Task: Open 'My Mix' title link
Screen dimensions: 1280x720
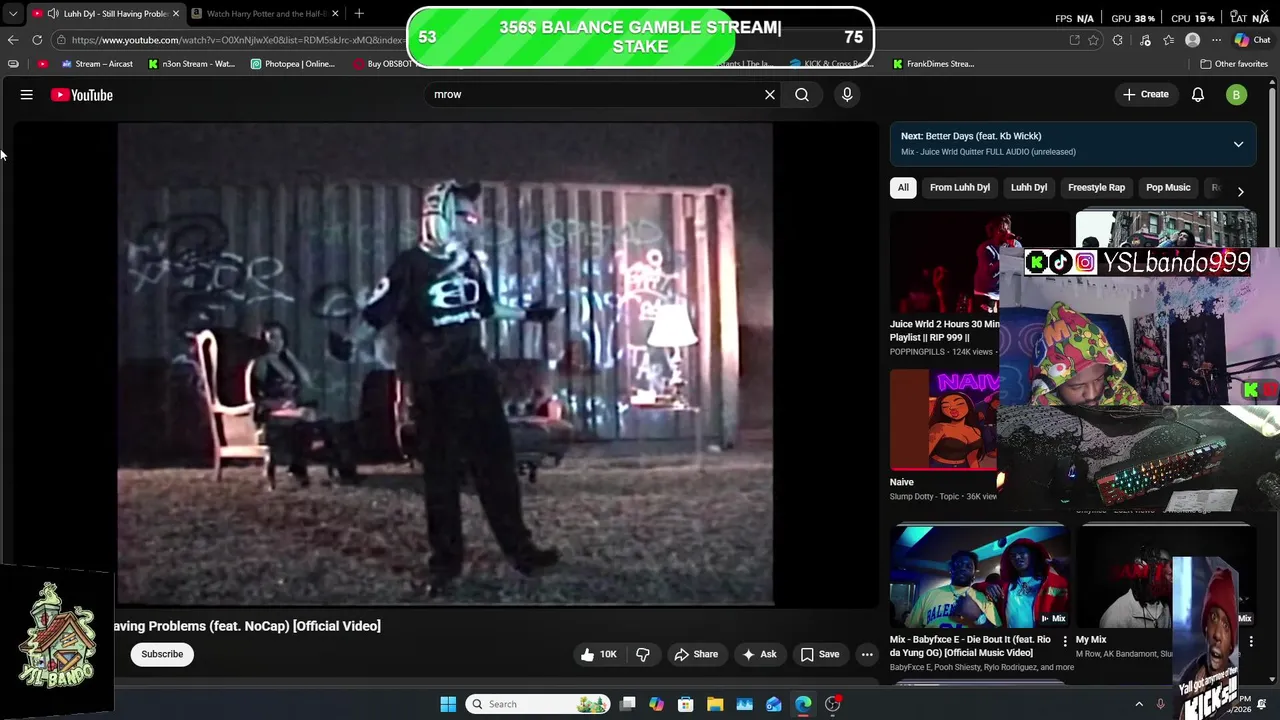Action: (1091, 640)
